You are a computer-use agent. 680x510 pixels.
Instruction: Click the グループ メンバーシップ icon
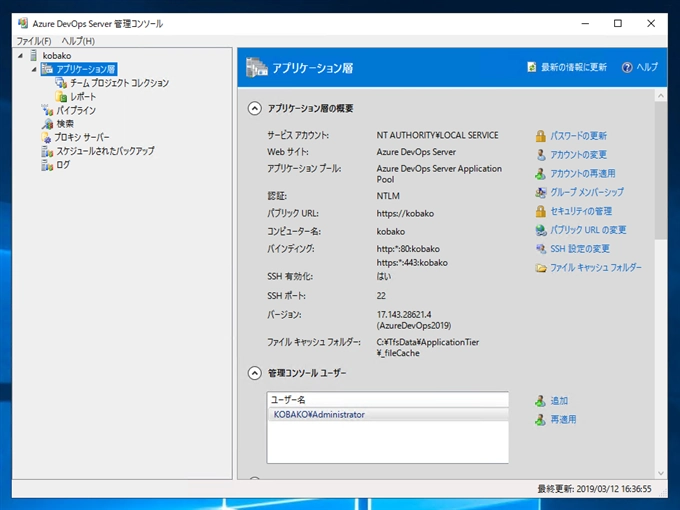pyautogui.click(x=540, y=193)
